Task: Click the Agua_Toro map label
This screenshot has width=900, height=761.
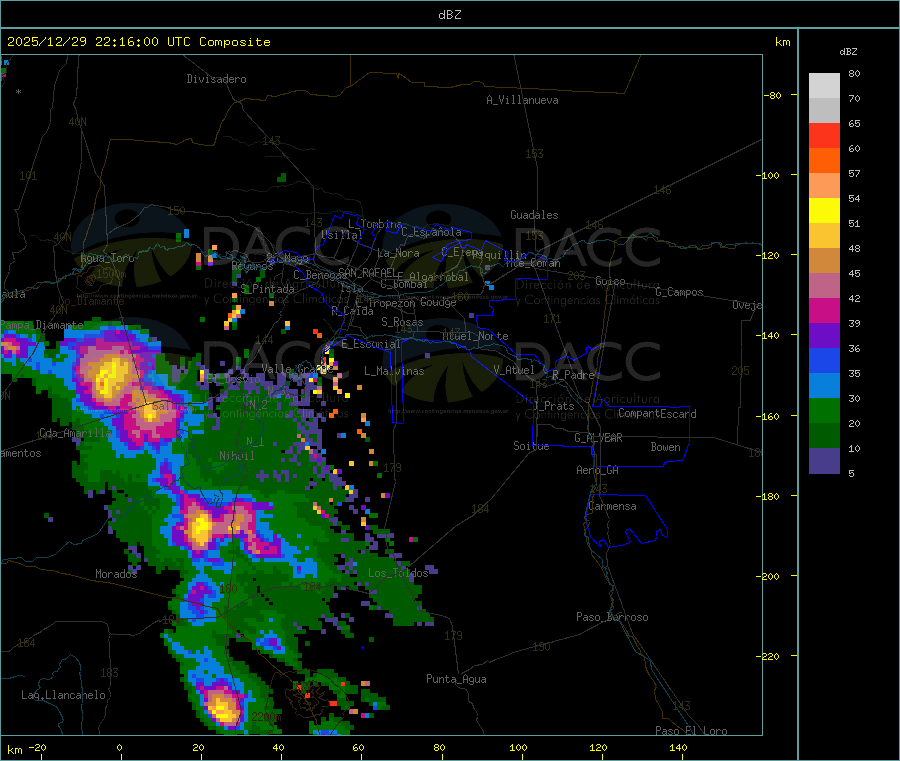Action: [x=107, y=258]
